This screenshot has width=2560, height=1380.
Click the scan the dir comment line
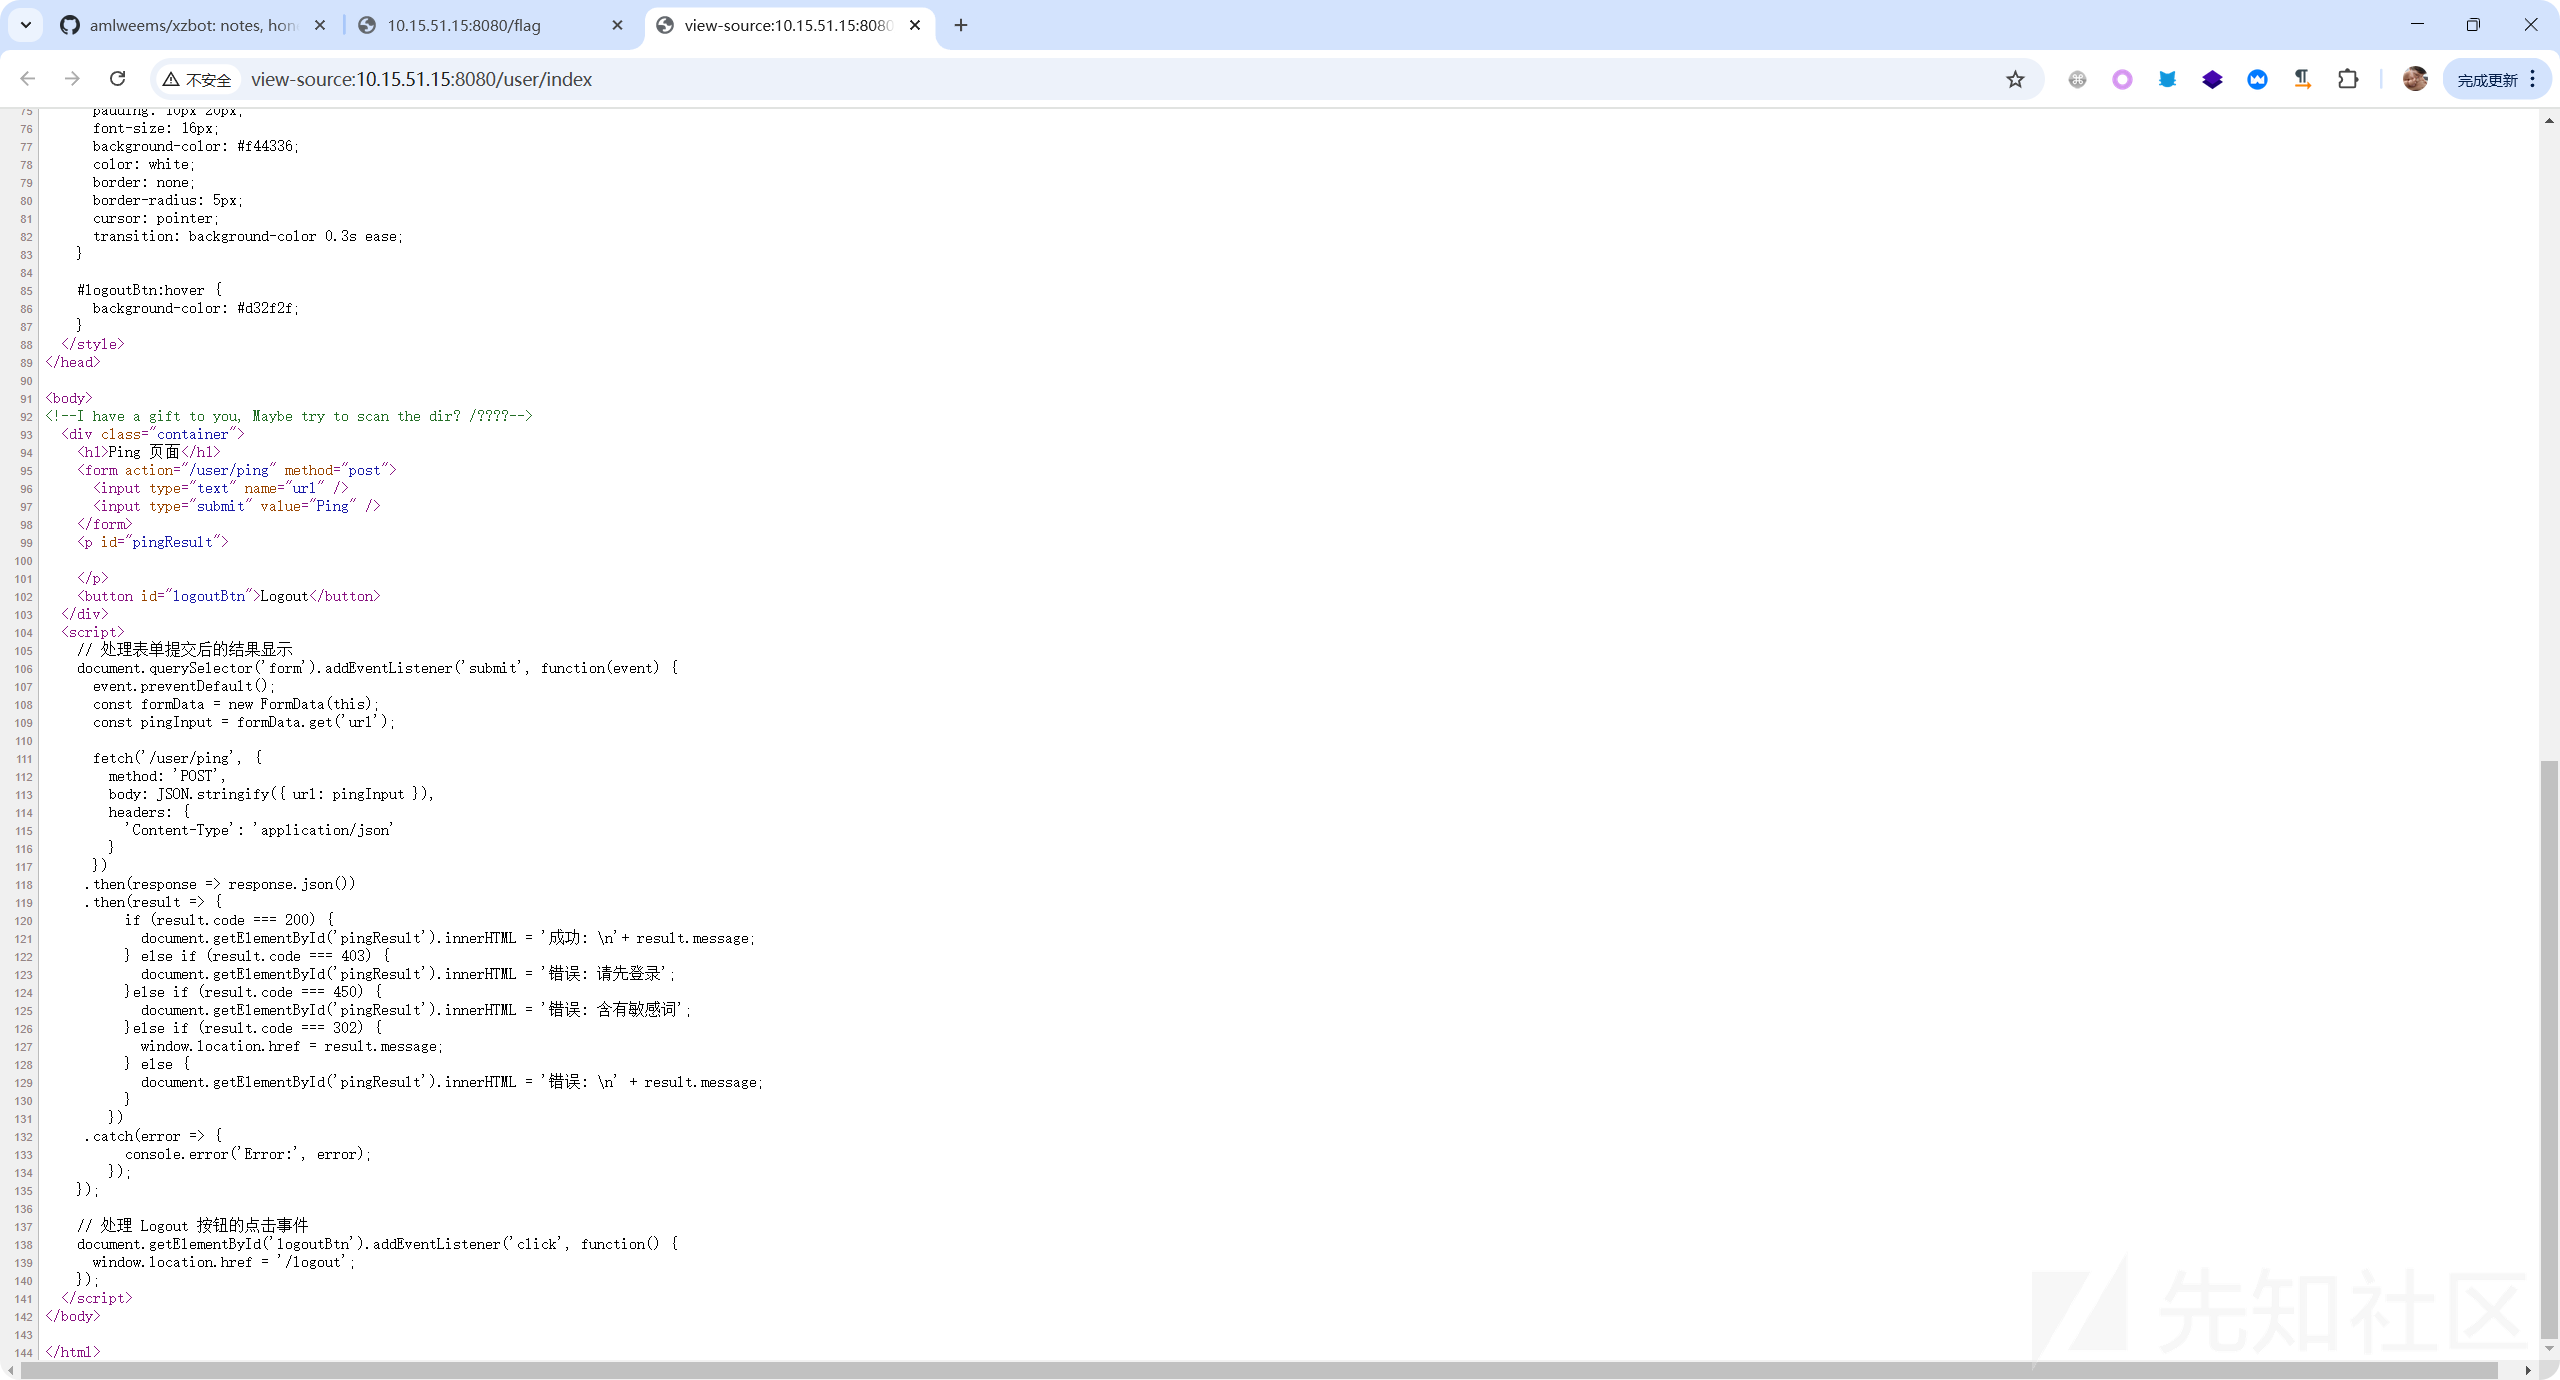coord(289,416)
